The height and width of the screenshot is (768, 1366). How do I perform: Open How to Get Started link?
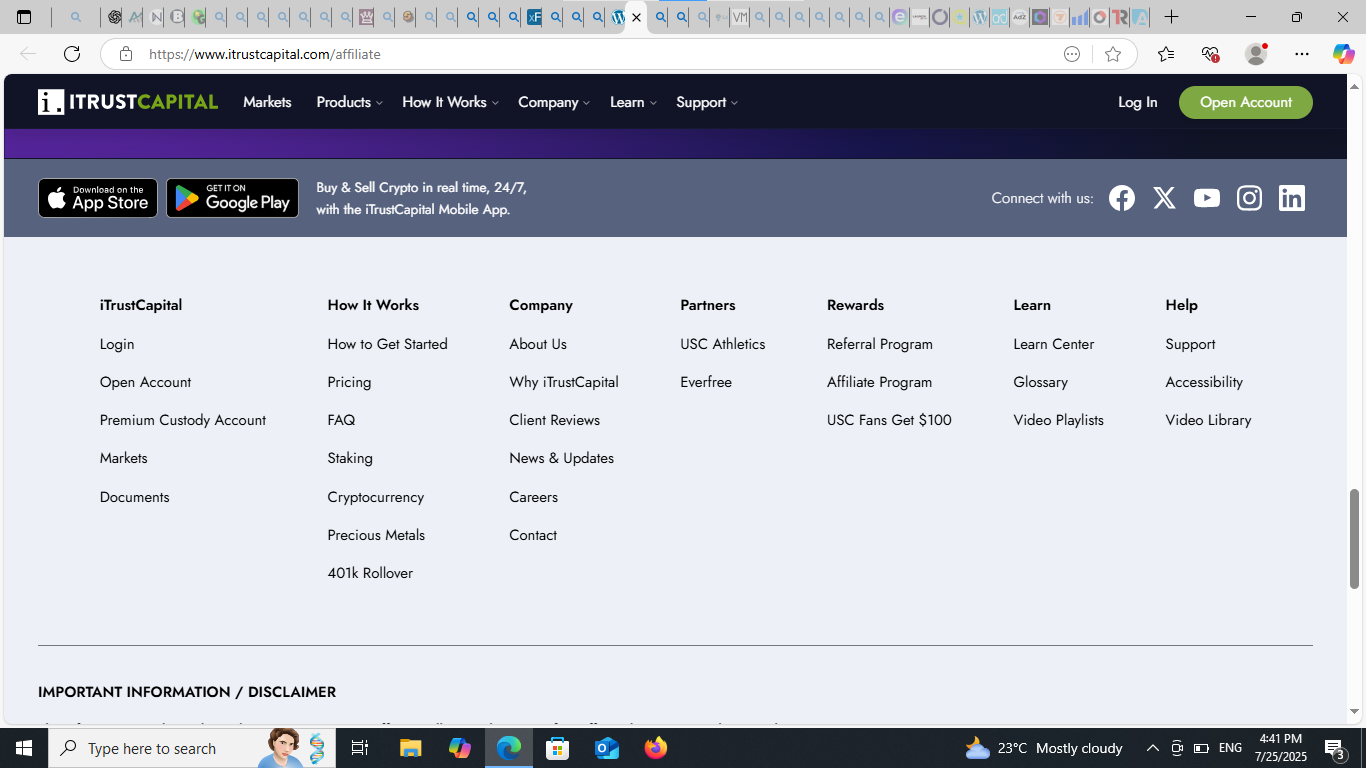pos(387,344)
